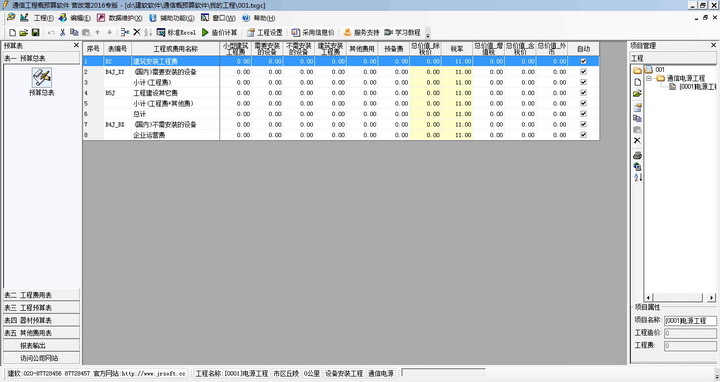Click copy icon in 项目管理 side toolbar

click(637, 118)
